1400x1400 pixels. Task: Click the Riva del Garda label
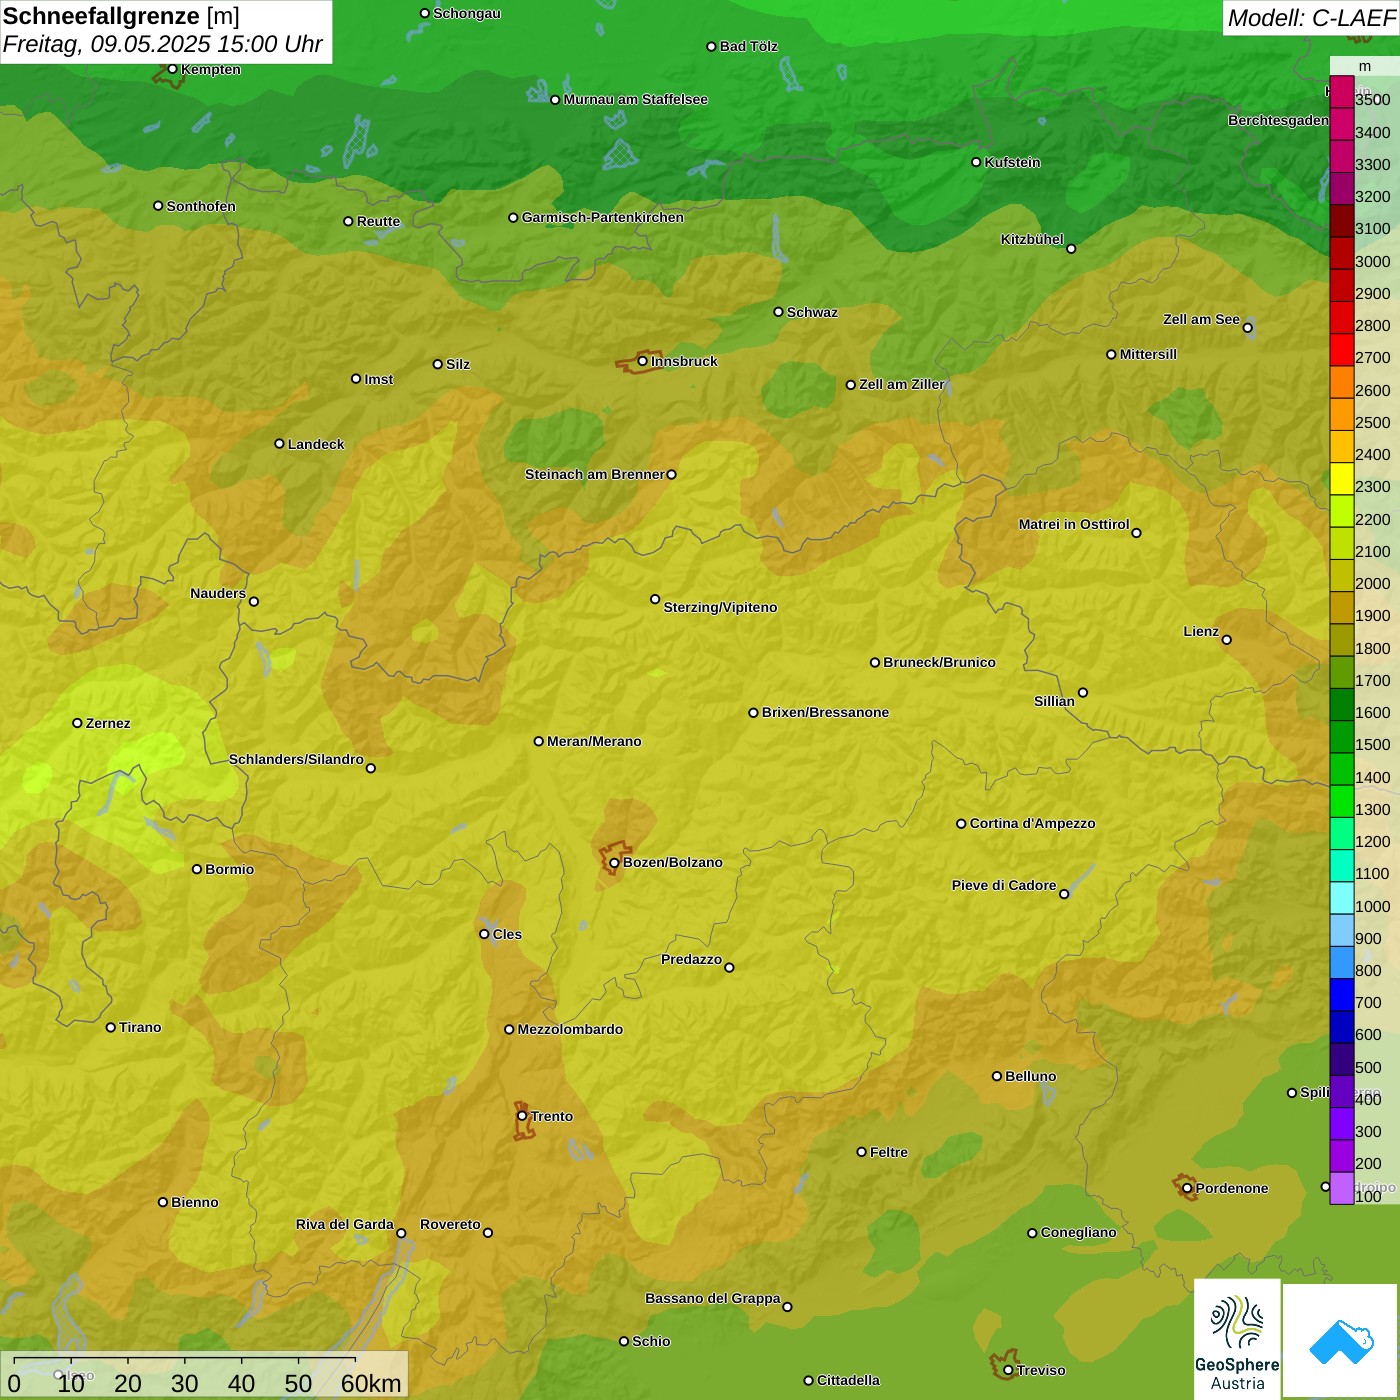click(345, 1224)
